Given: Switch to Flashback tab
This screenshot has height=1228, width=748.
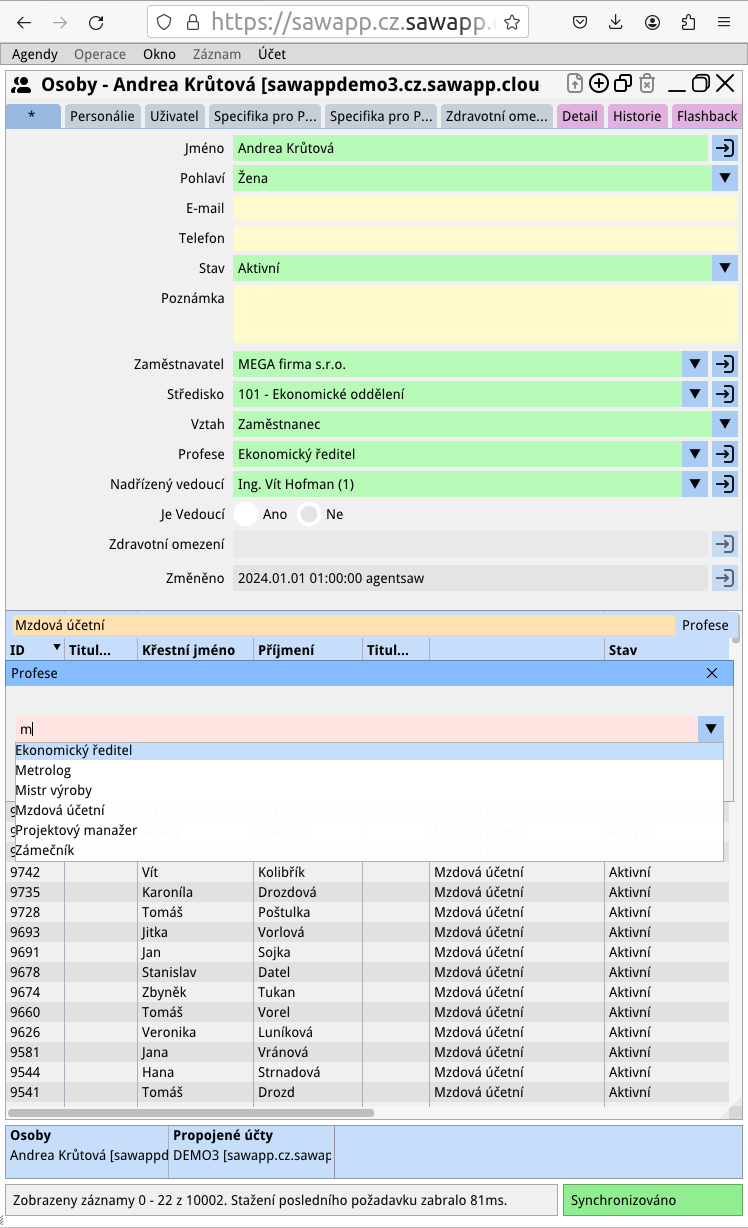Looking at the screenshot, I should (707, 116).
